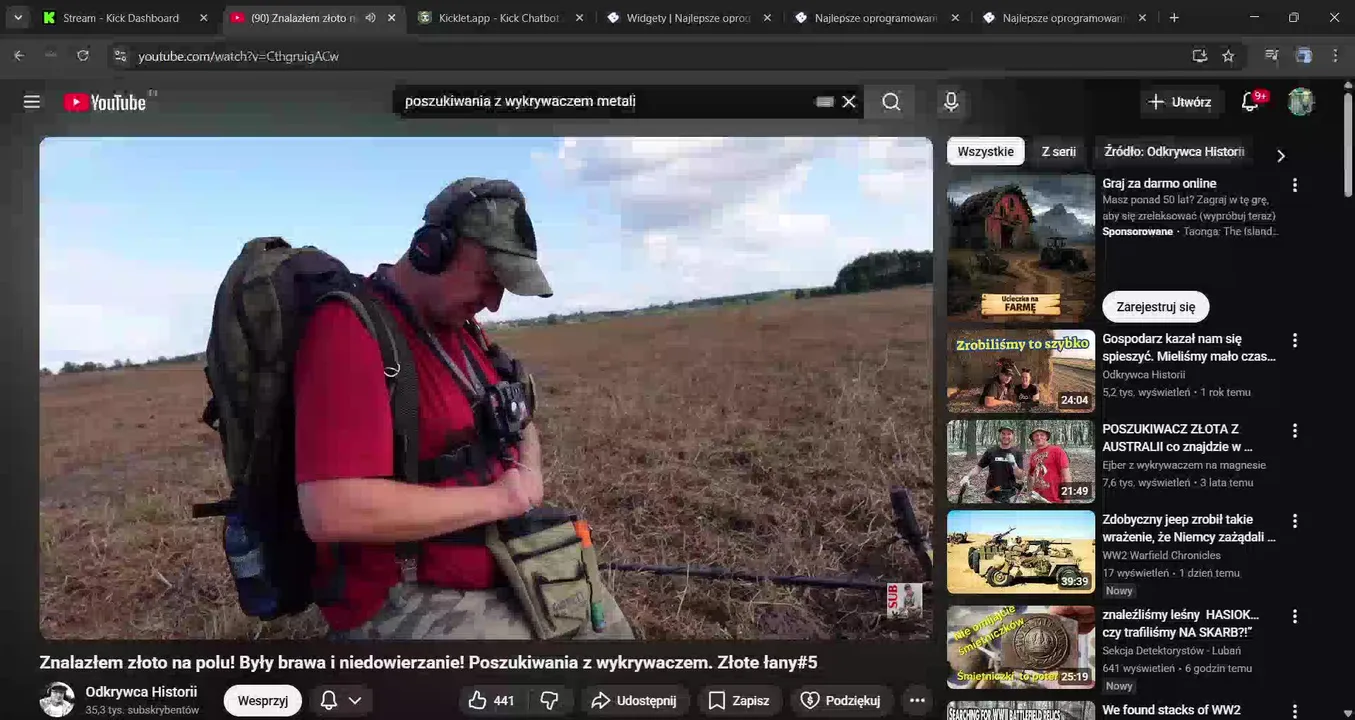Click the WW2 Warfield Chronicles channel name
The image size is (1355, 720).
click(1161, 555)
